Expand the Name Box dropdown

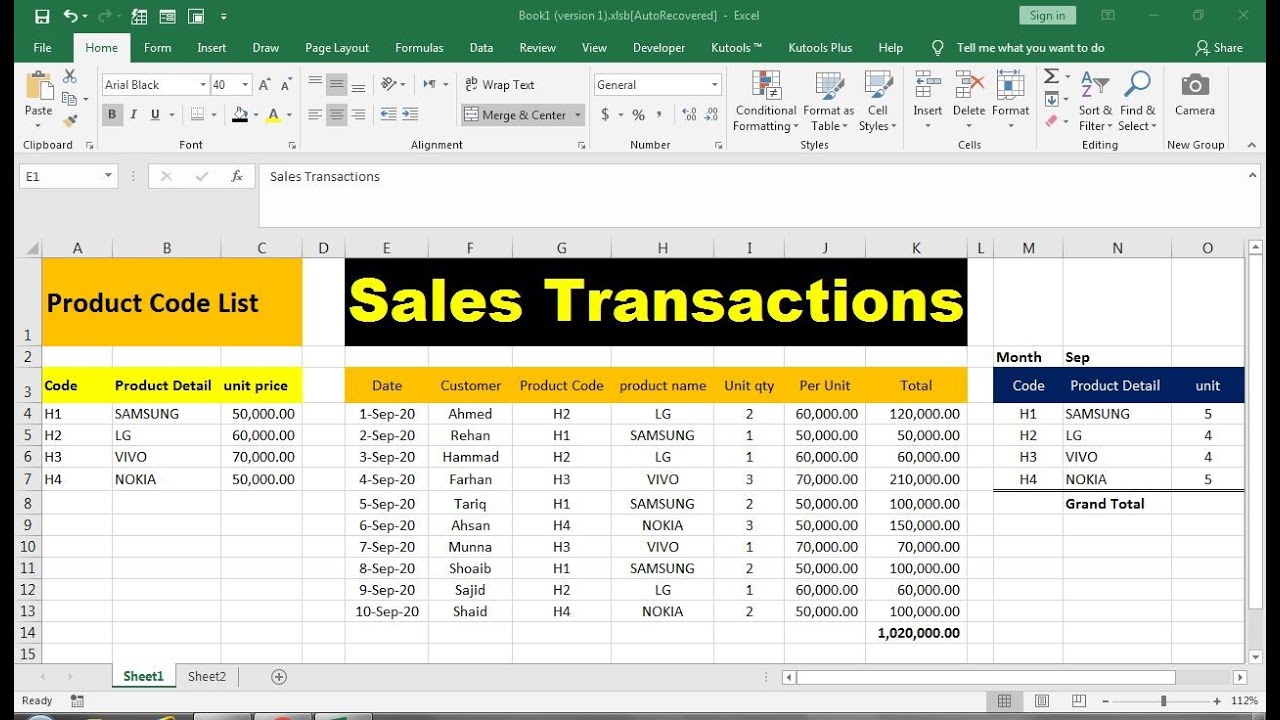click(108, 176)
